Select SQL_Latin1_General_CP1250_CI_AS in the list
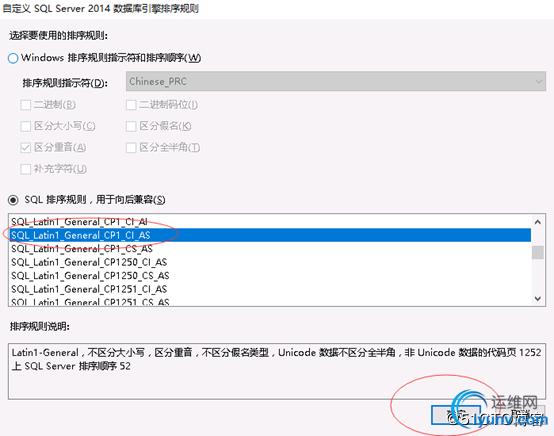 tap(270, 262)
